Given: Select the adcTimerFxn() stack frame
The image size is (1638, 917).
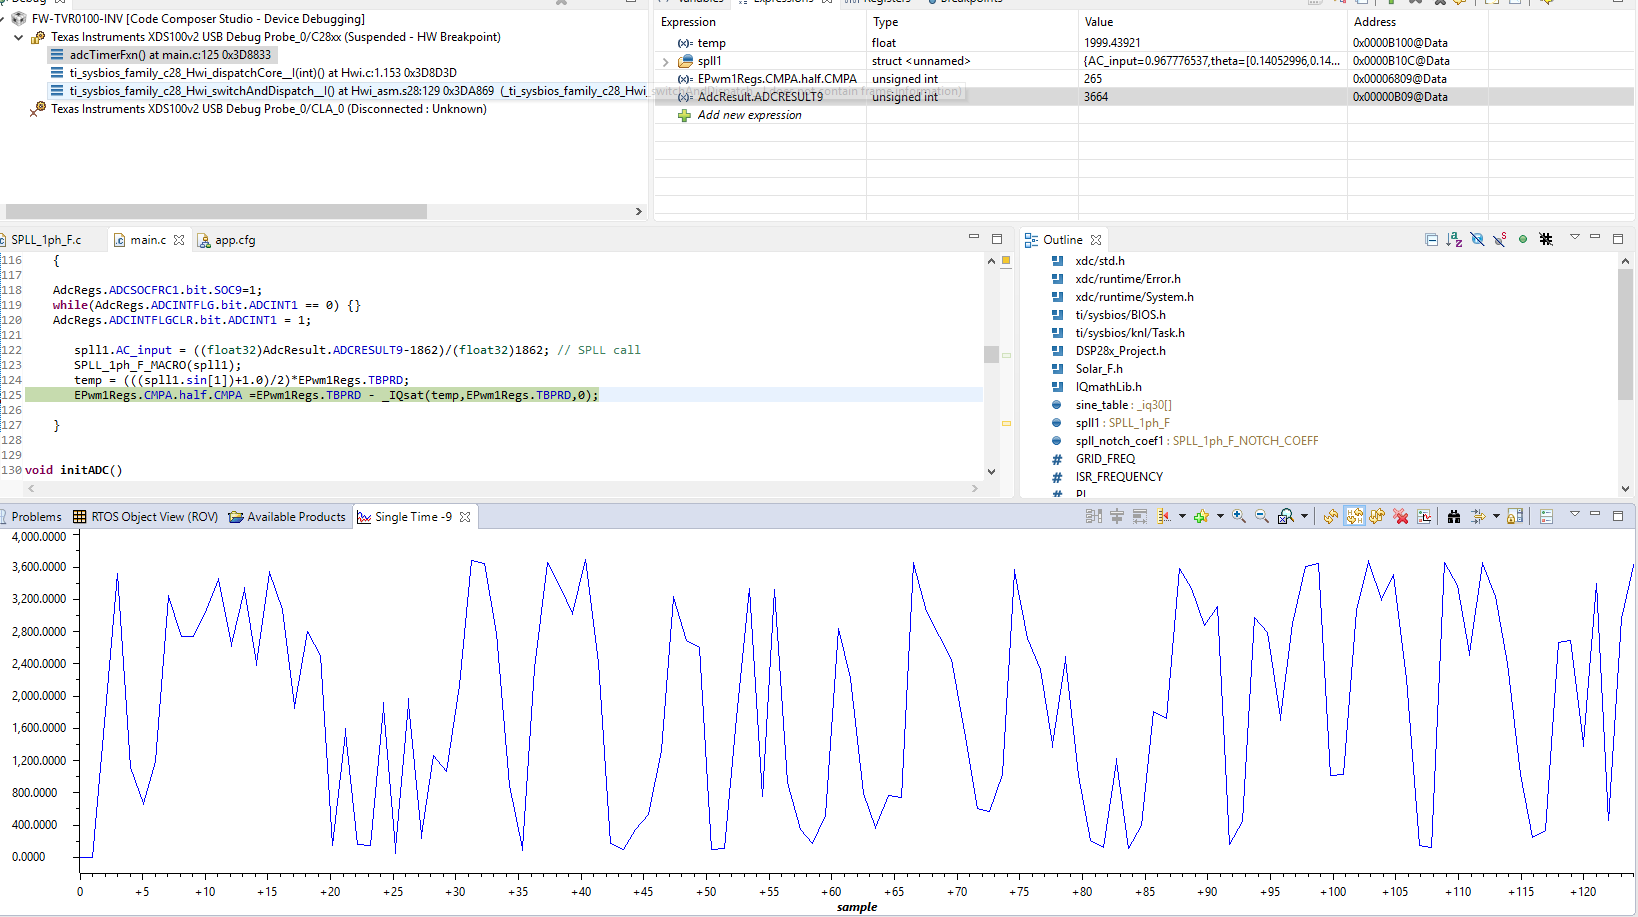Looking at the screenshot, I should [x=161, y=55].
